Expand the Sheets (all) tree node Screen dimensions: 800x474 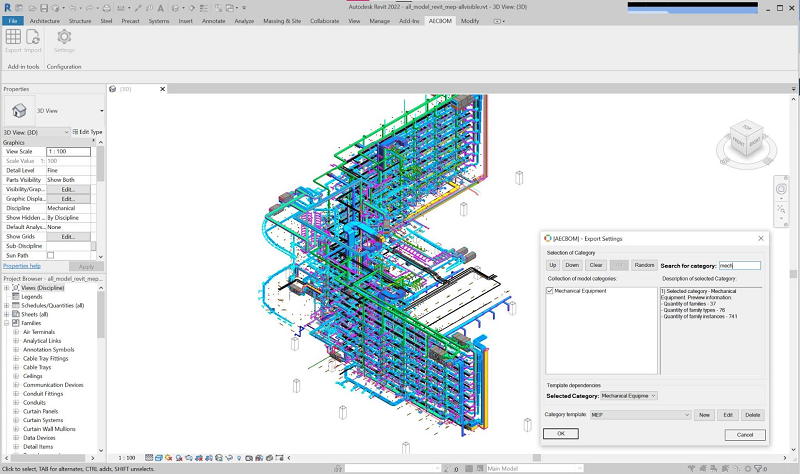click(x=7, y=315)
